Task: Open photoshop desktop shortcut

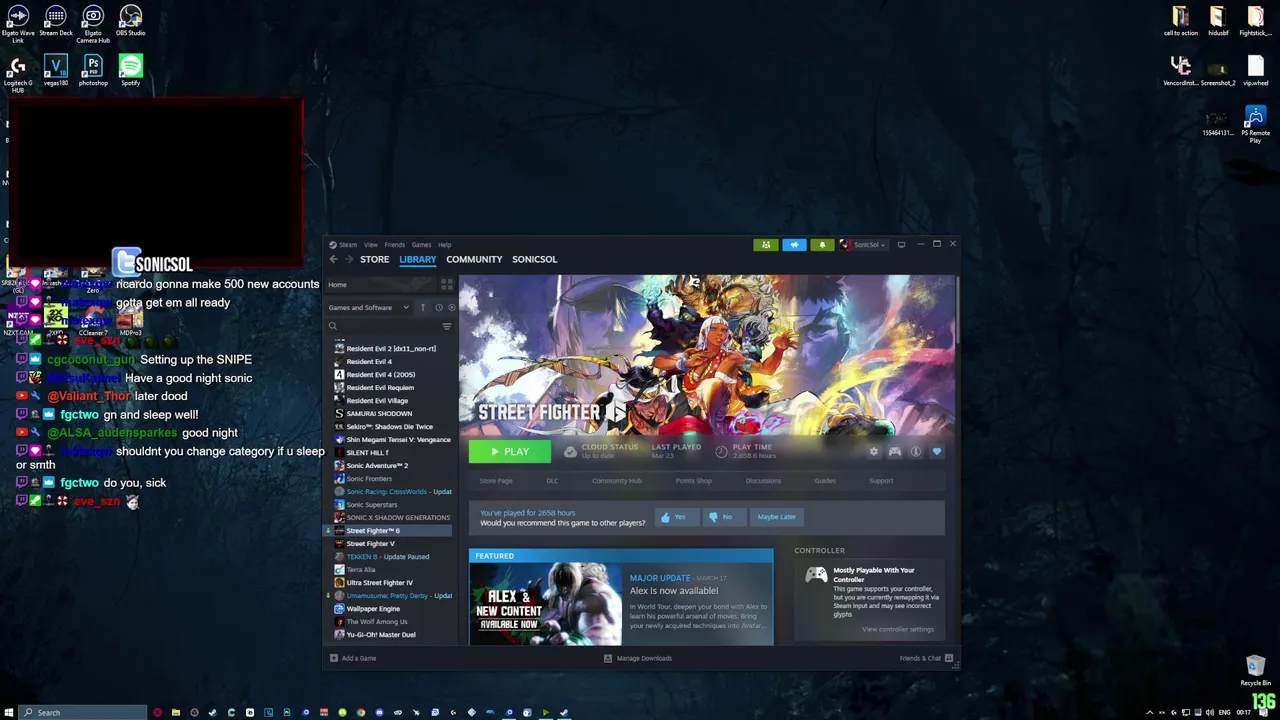Action: (x=93, y=71)
